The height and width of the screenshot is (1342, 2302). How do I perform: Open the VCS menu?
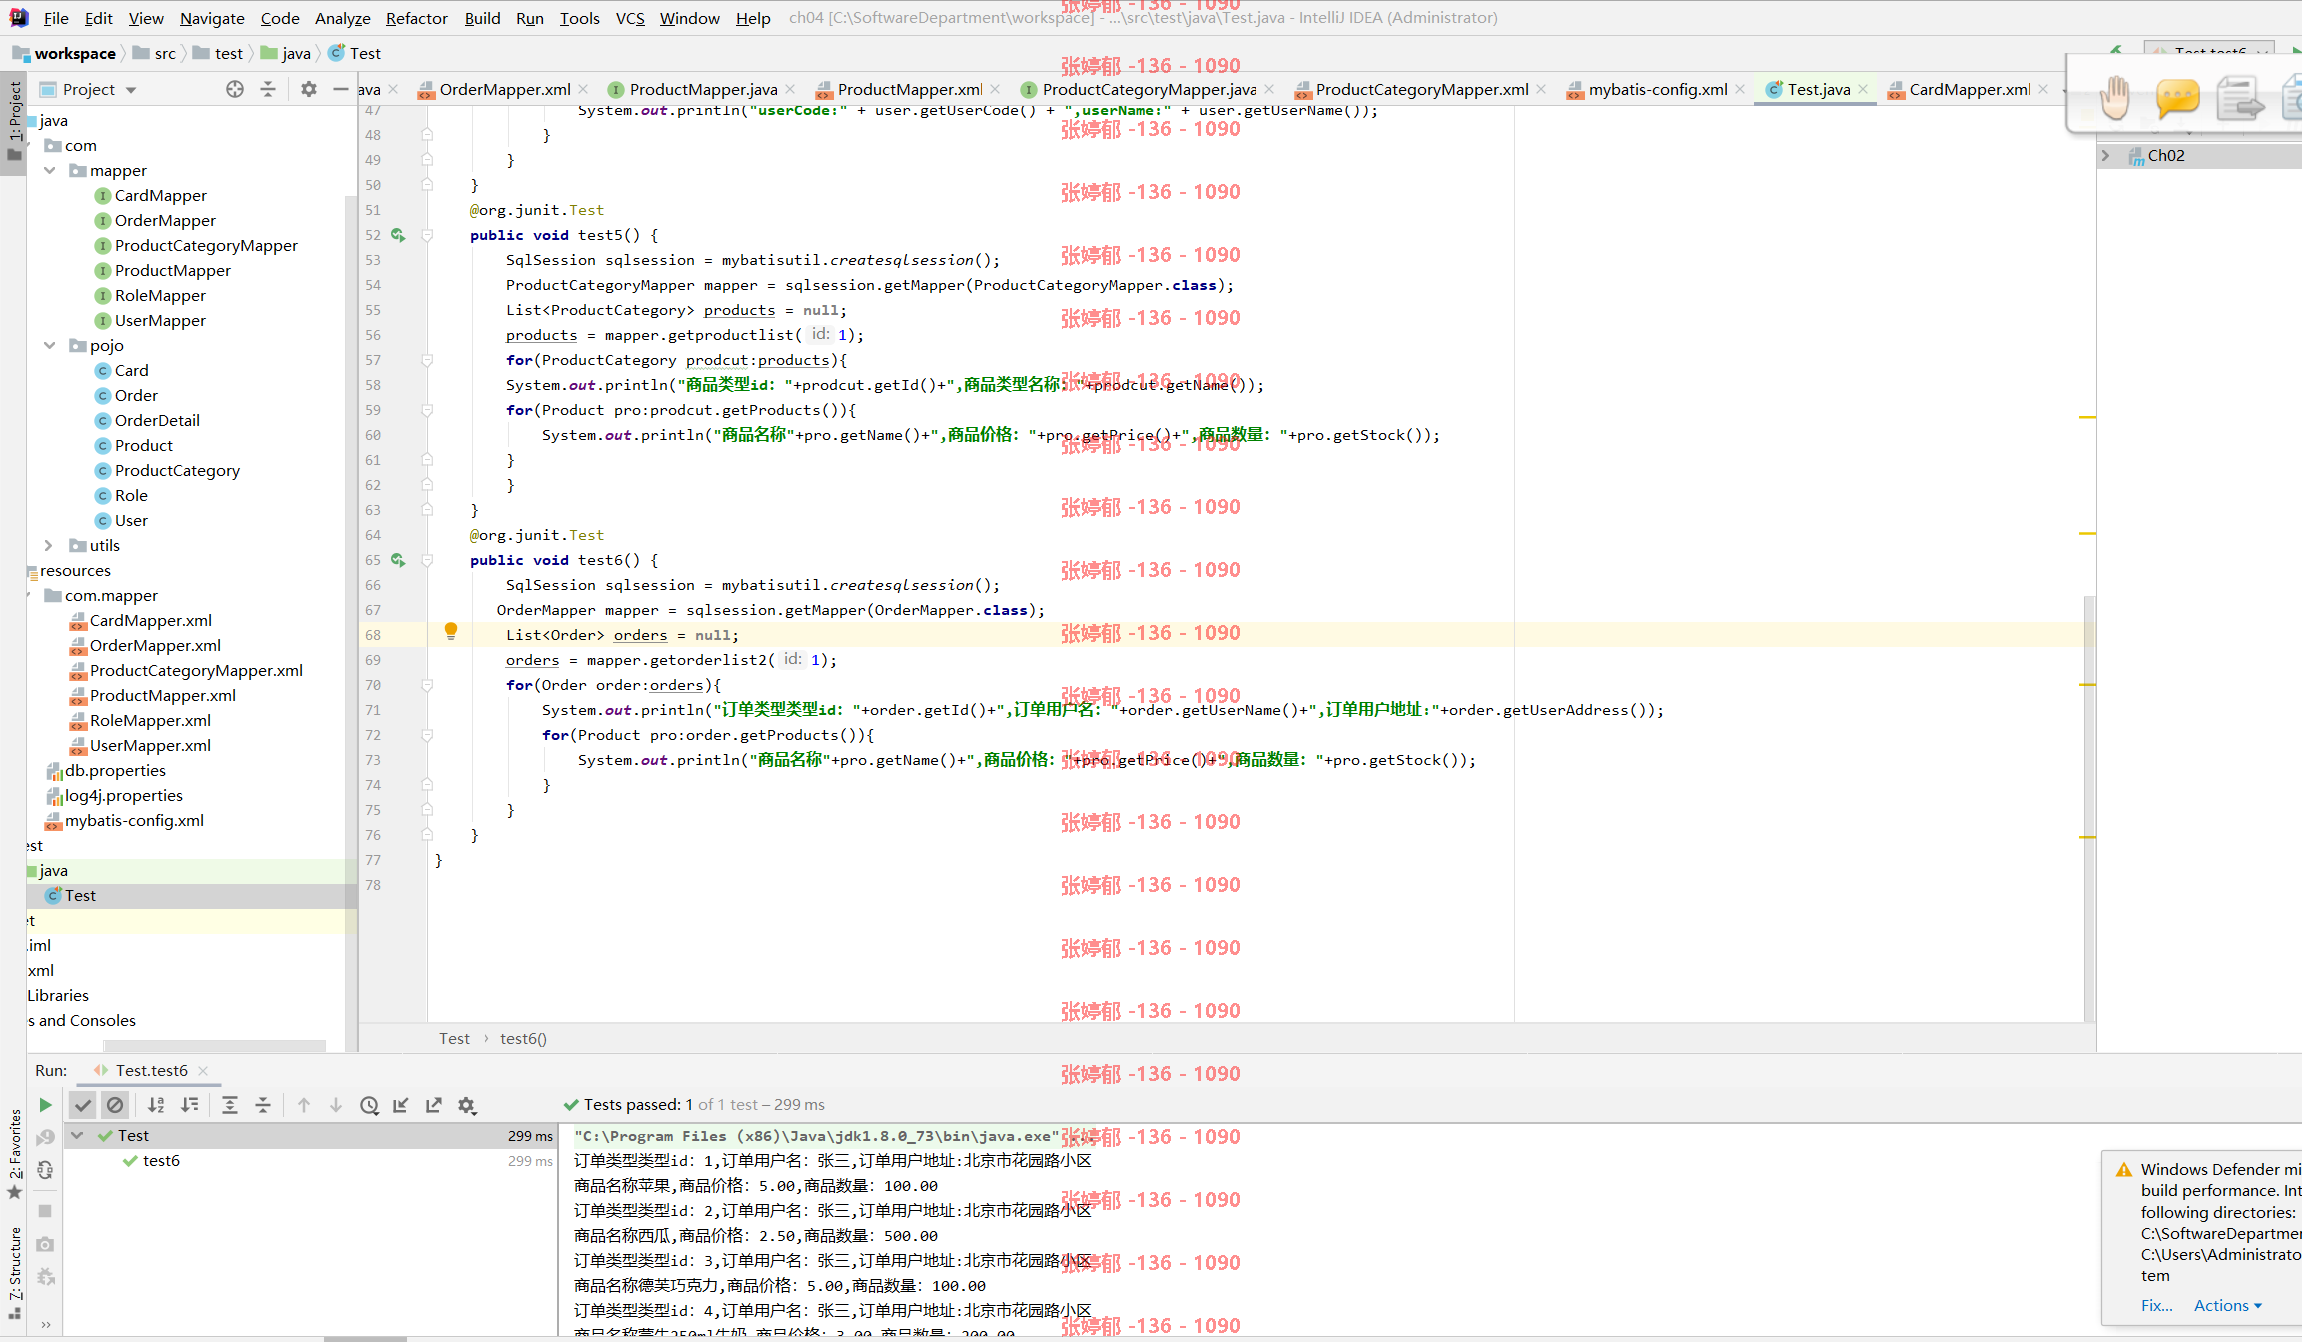(630, 18)
